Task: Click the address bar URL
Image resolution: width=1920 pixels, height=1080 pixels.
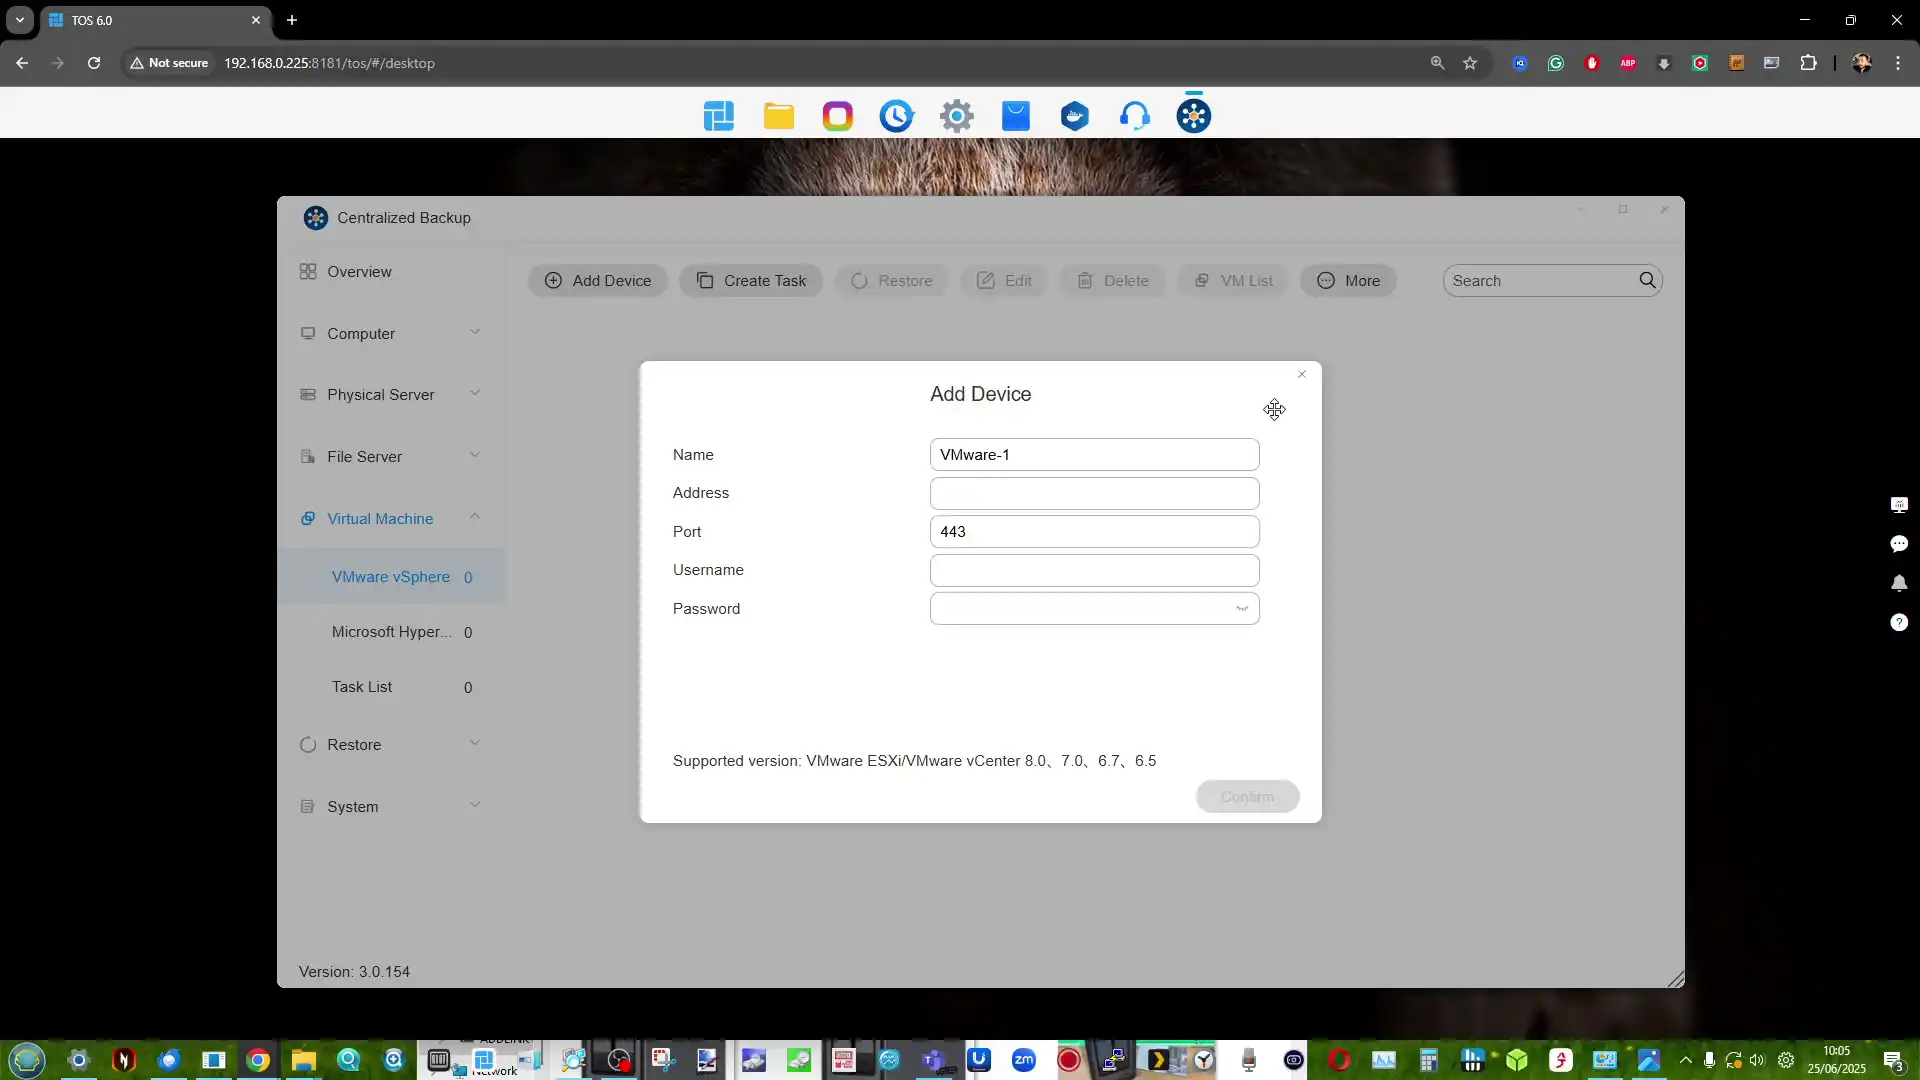Action: click(x=329, y=63)
